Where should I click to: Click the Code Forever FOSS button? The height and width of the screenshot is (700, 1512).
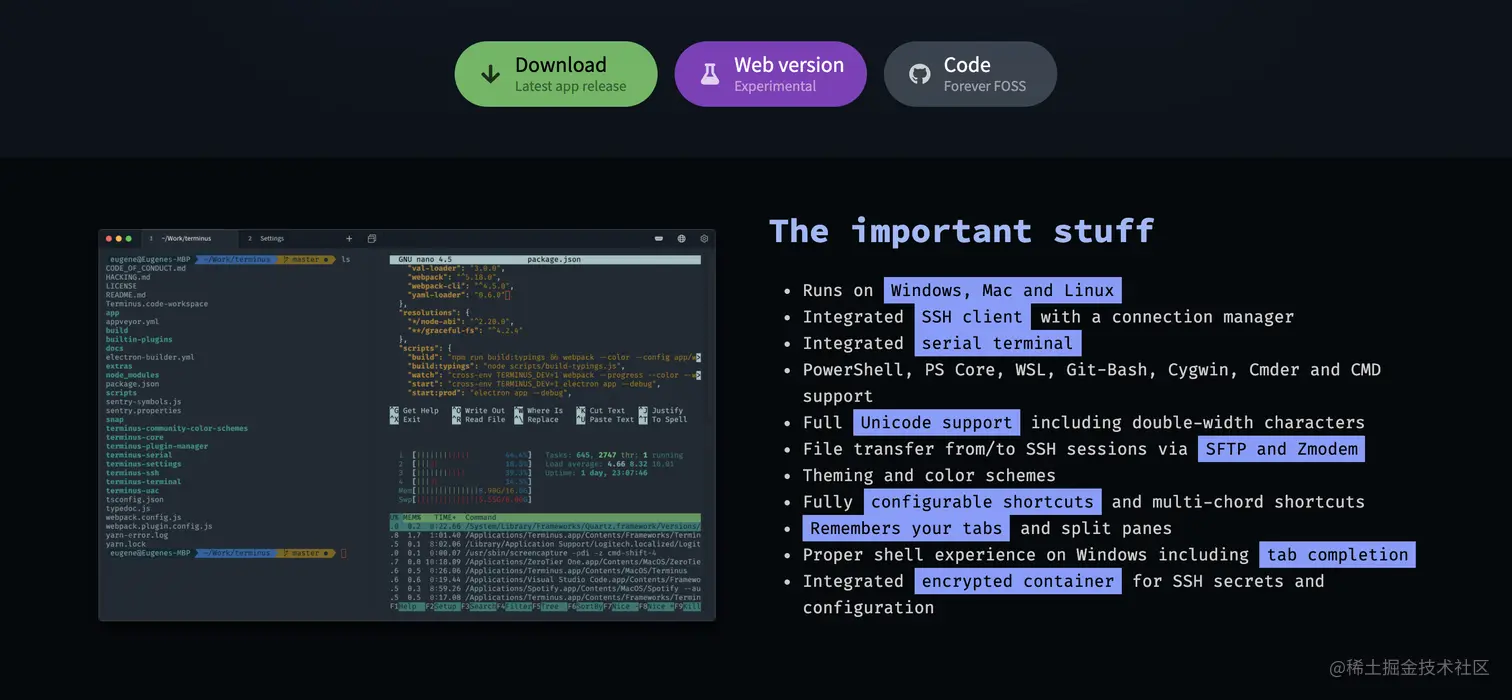click(970, 73)
